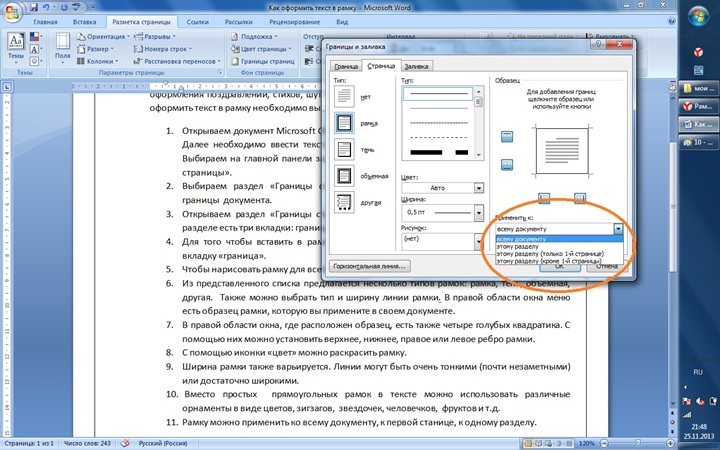Click Русский (Россия) language in status bar
Viewport: 720px width, 450px height.
coord(163,444)
